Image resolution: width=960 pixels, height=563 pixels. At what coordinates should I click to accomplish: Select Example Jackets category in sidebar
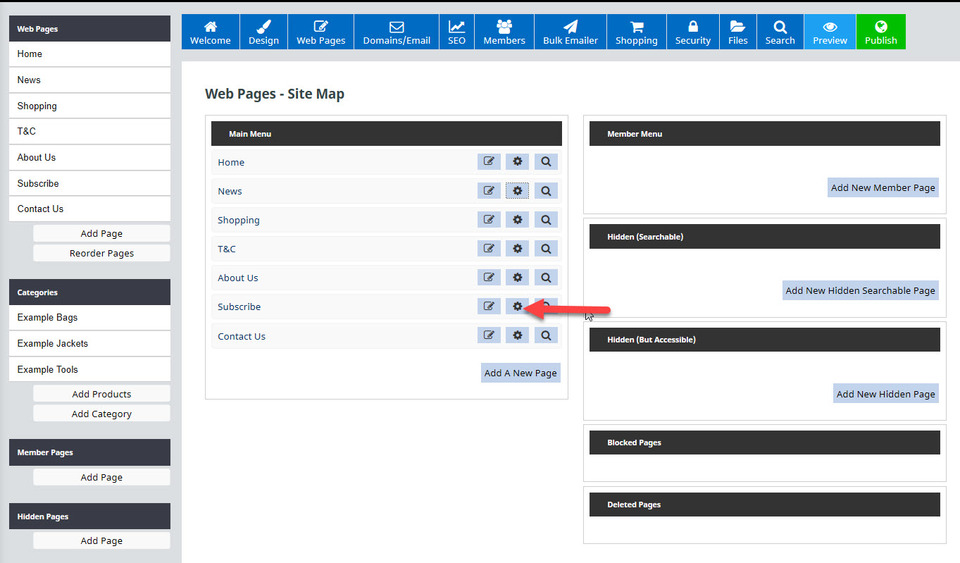tap(90, 343)
